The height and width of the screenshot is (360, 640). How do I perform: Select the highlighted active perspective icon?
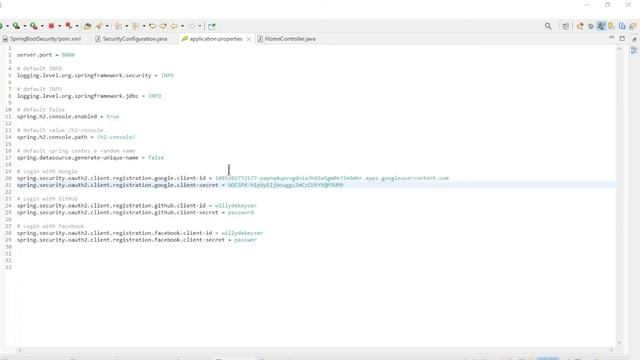click(x=601, y=26)
